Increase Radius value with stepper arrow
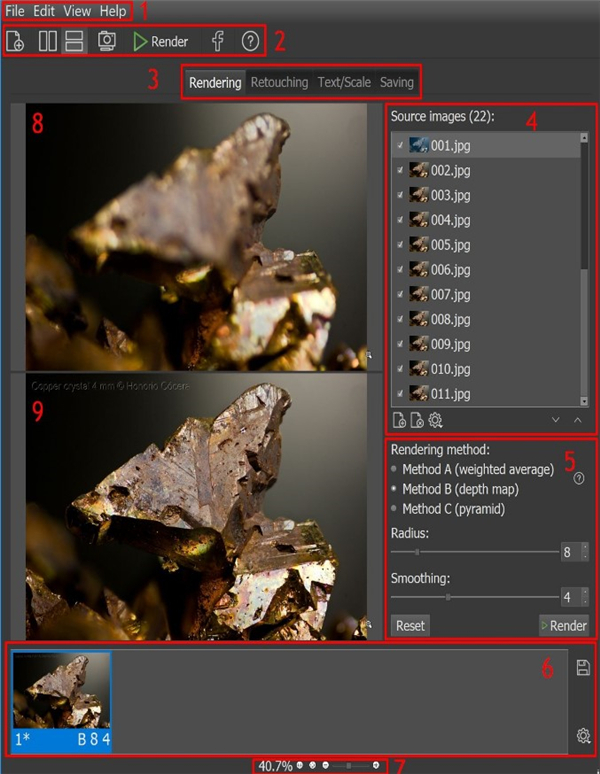This screenshot has height=774, width=600. (584, 547)
